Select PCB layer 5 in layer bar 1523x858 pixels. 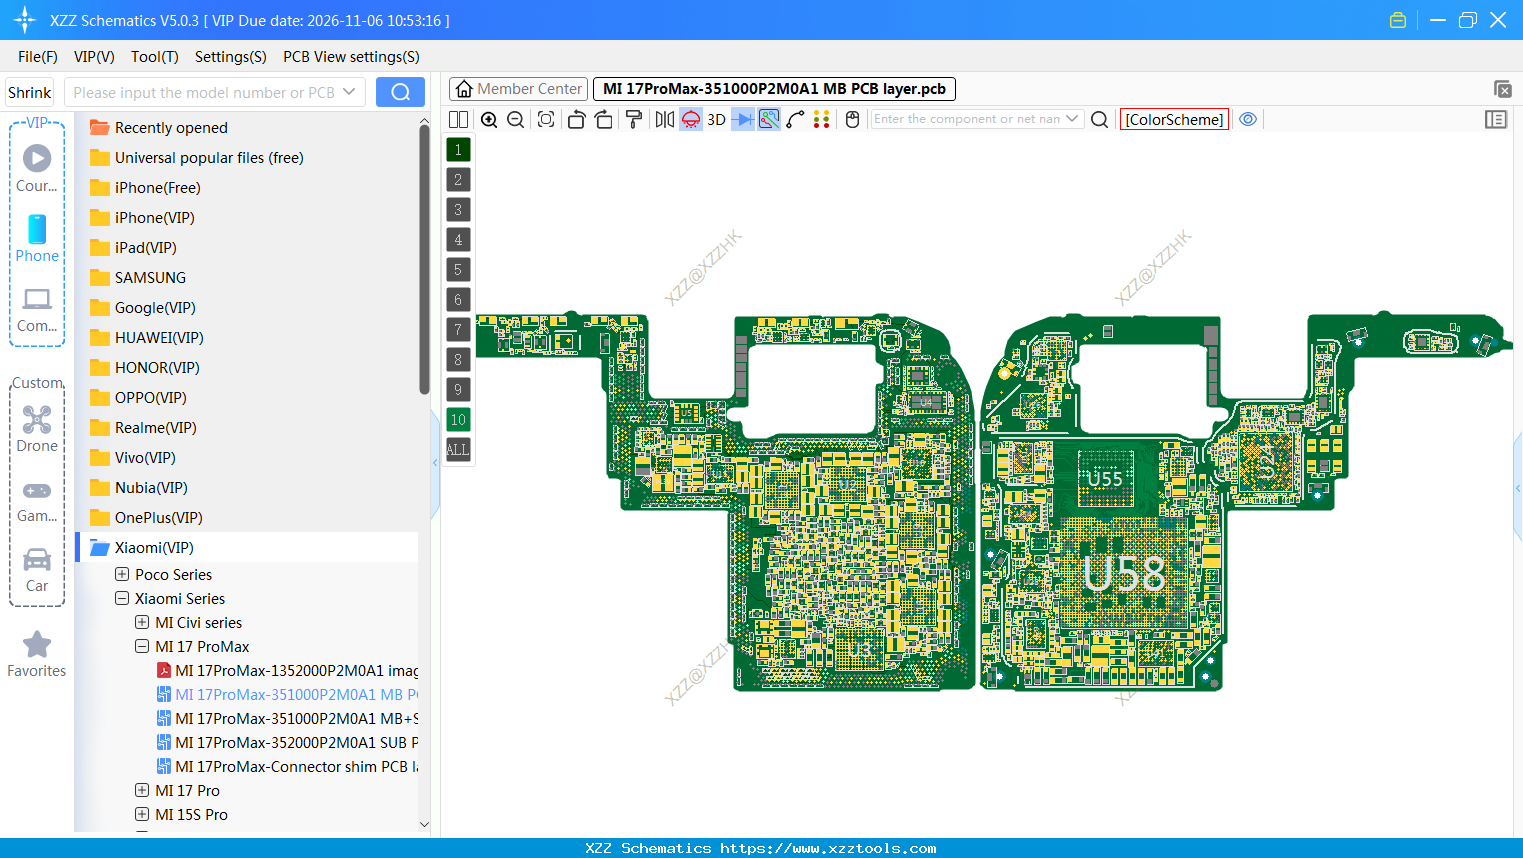pyautogui.click(x=458, y=269)
